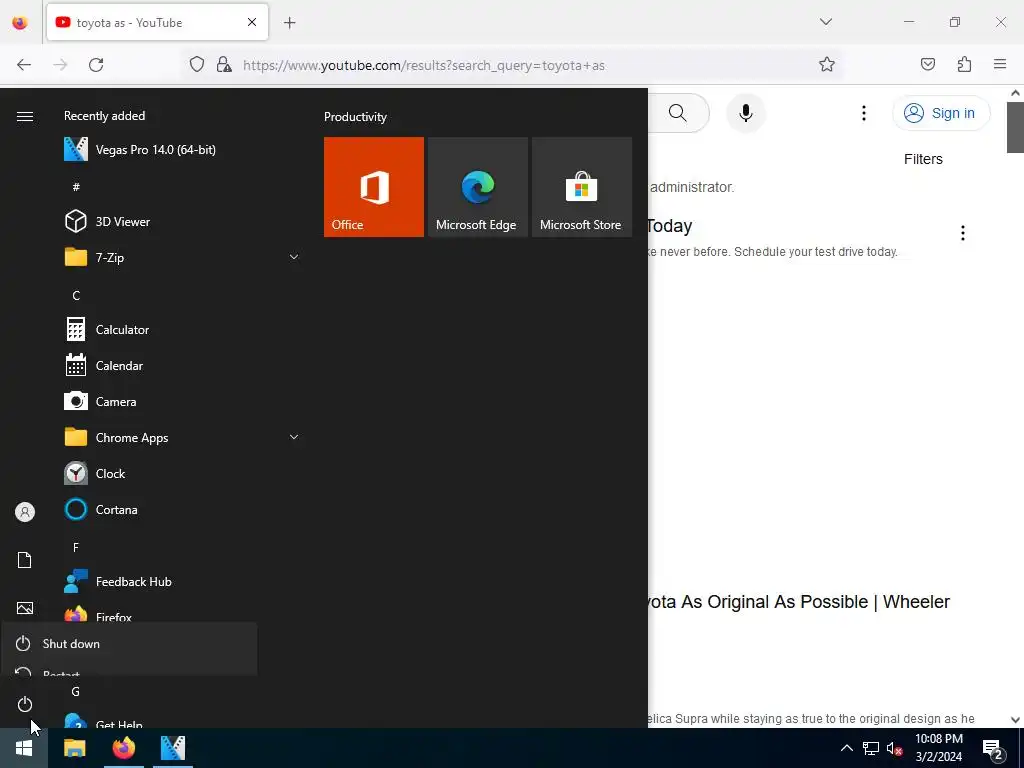Click the # group header in app list
The image size is (1024, 768).
coord(76,187)
